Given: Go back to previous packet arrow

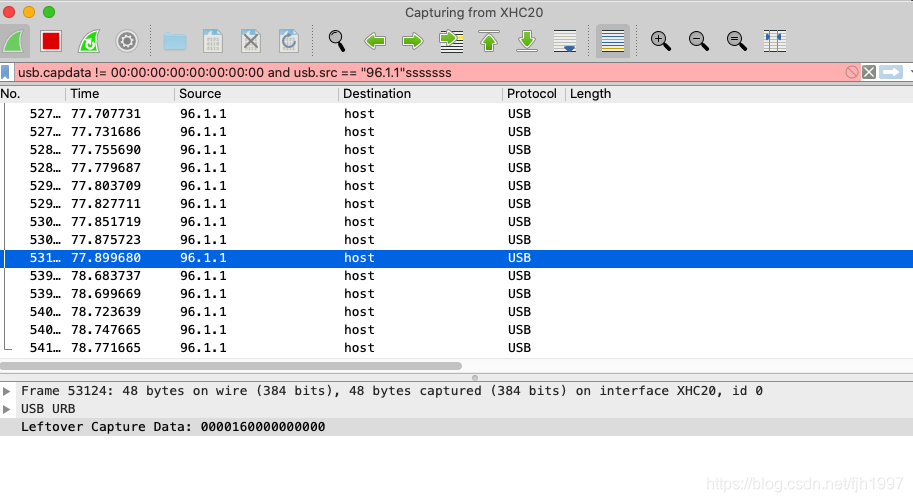Looking at the screenshot, I should pyautogui.click(x=375, y=41).
